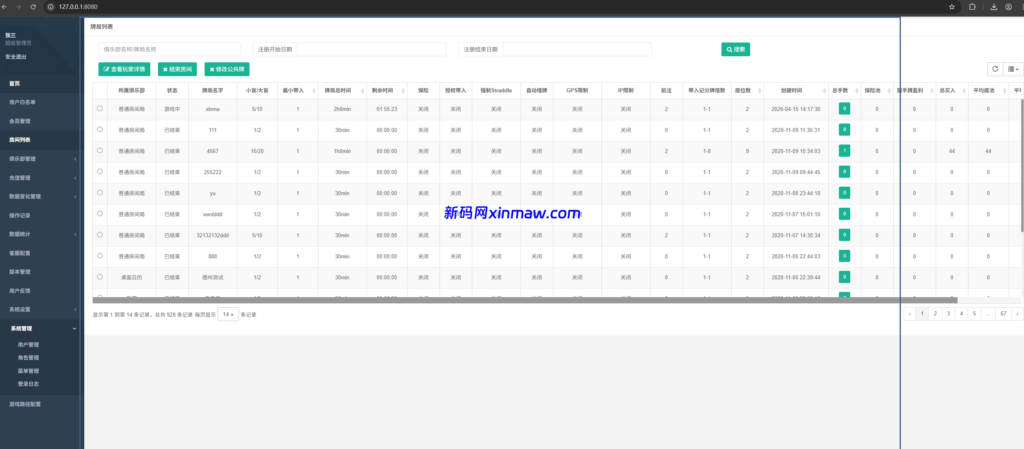Collapse the 系统管理 sidebar section
This screenshot has width=1024, height=449.
coord(40,328)
